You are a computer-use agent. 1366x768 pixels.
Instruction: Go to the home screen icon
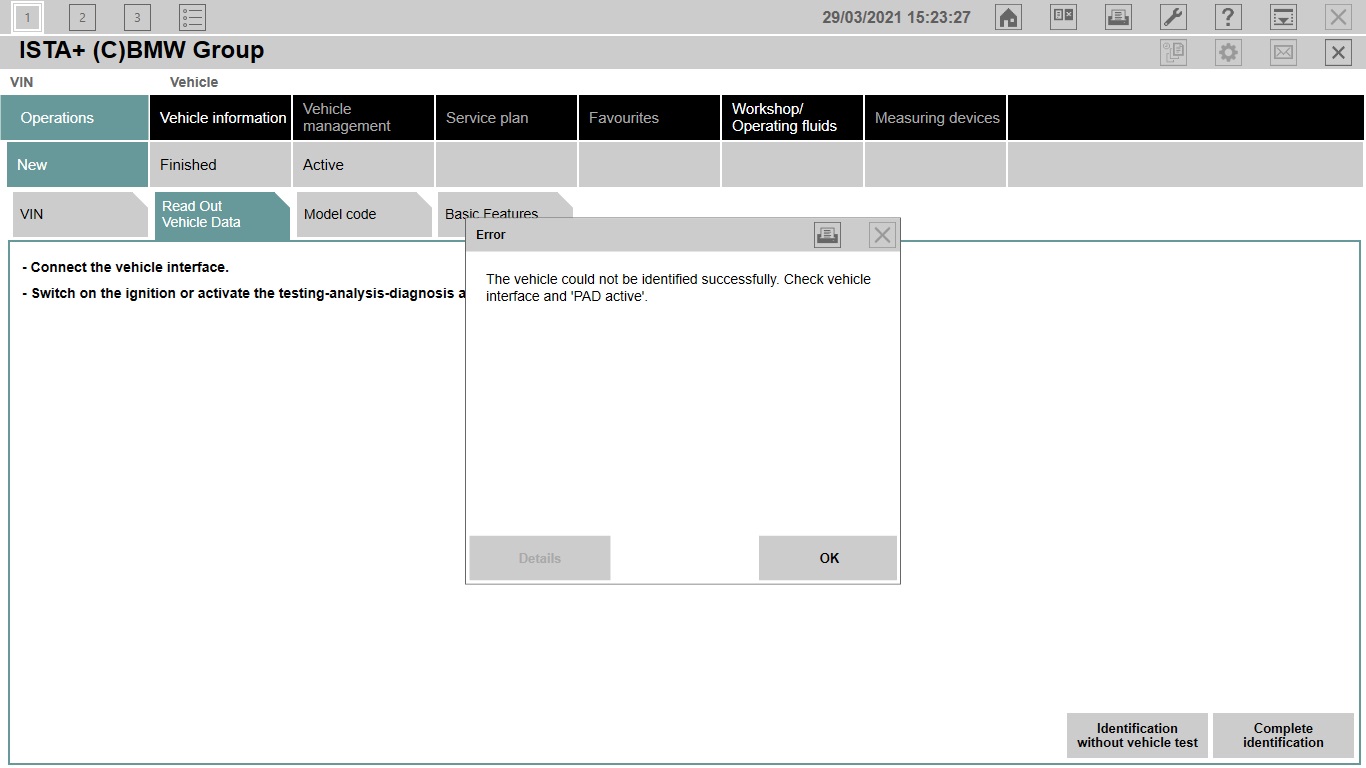(x=1009, y=17)
